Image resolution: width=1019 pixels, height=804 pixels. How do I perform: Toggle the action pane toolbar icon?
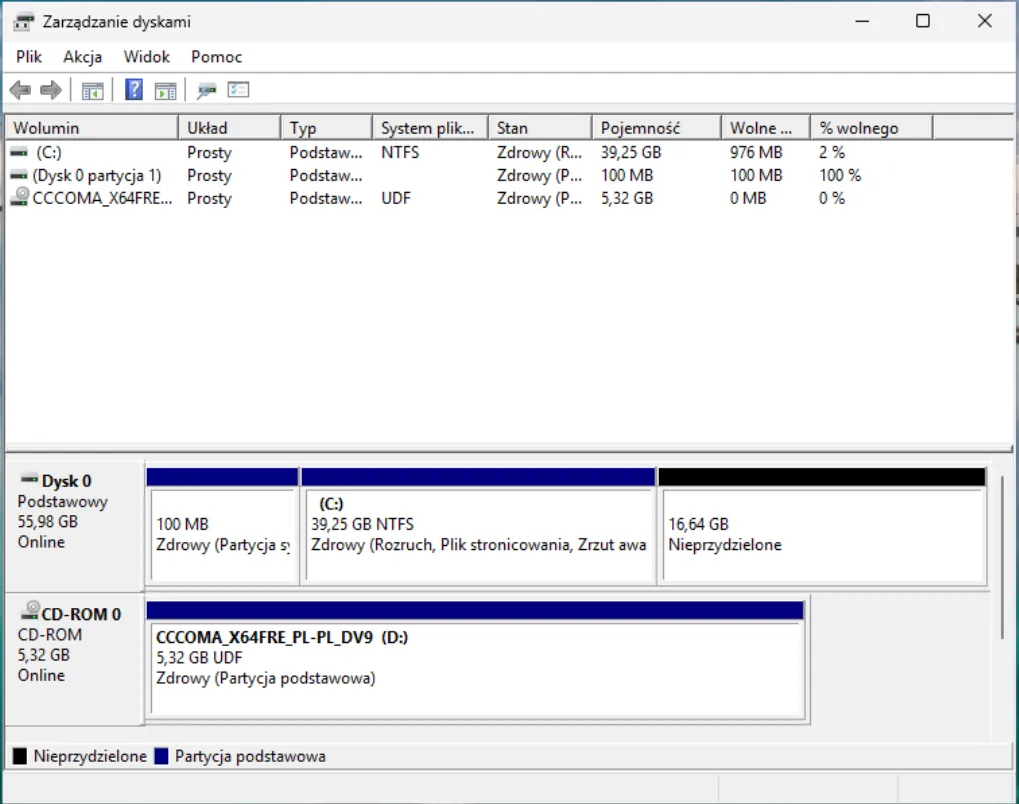pyautogui.click(x=165, y=91)
